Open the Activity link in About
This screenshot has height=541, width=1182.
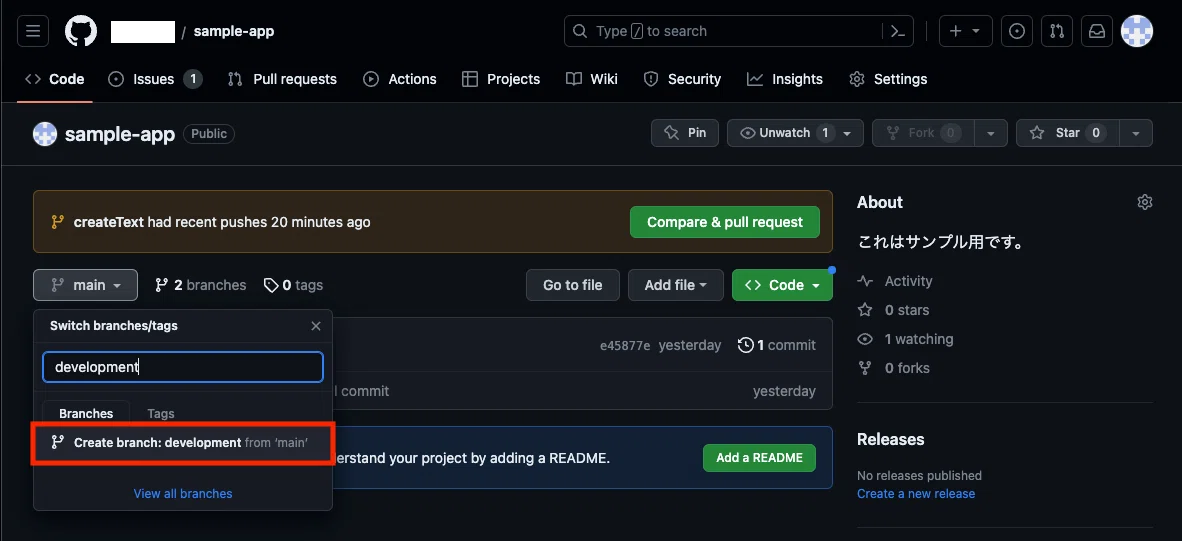895,280
